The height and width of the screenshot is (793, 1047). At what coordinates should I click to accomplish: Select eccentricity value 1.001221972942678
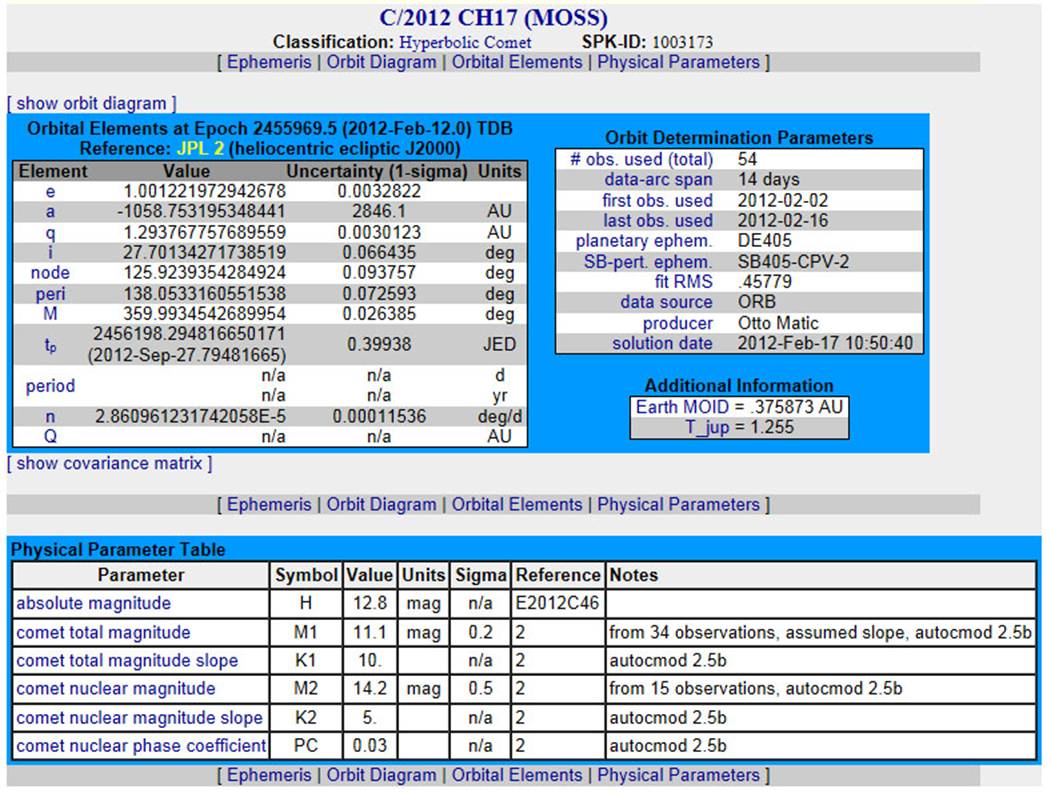pyautogui.click(x=204, y=192)
